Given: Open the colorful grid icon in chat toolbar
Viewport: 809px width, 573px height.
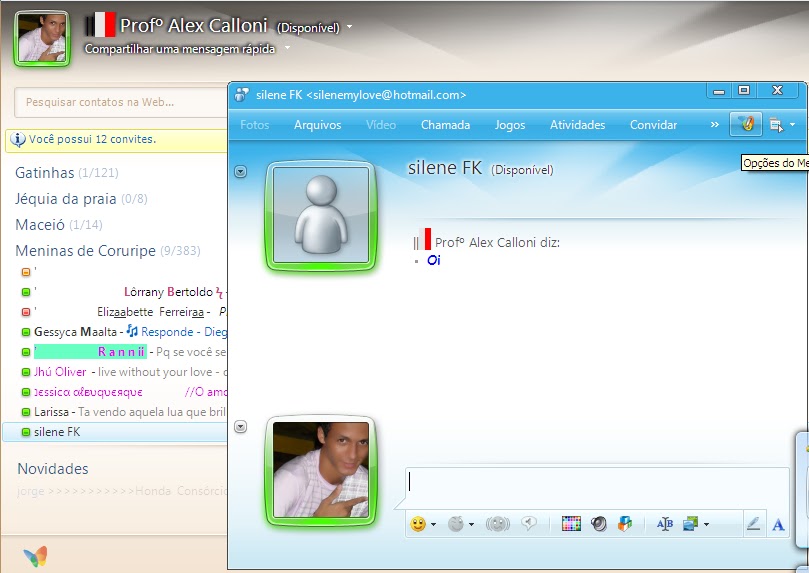Looking at the screenshot, I should coord(571,524).
